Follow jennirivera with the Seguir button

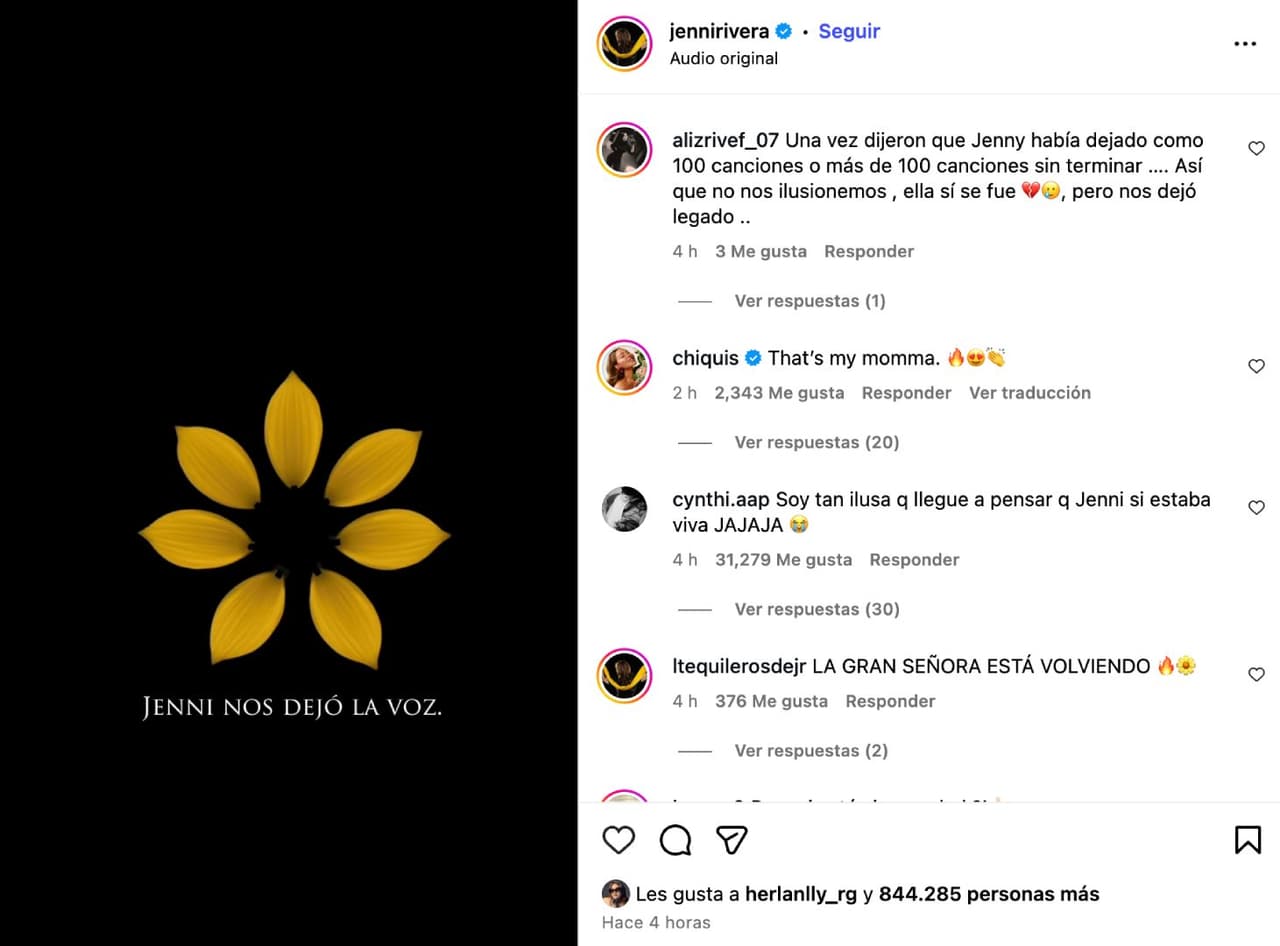[849, 31]
